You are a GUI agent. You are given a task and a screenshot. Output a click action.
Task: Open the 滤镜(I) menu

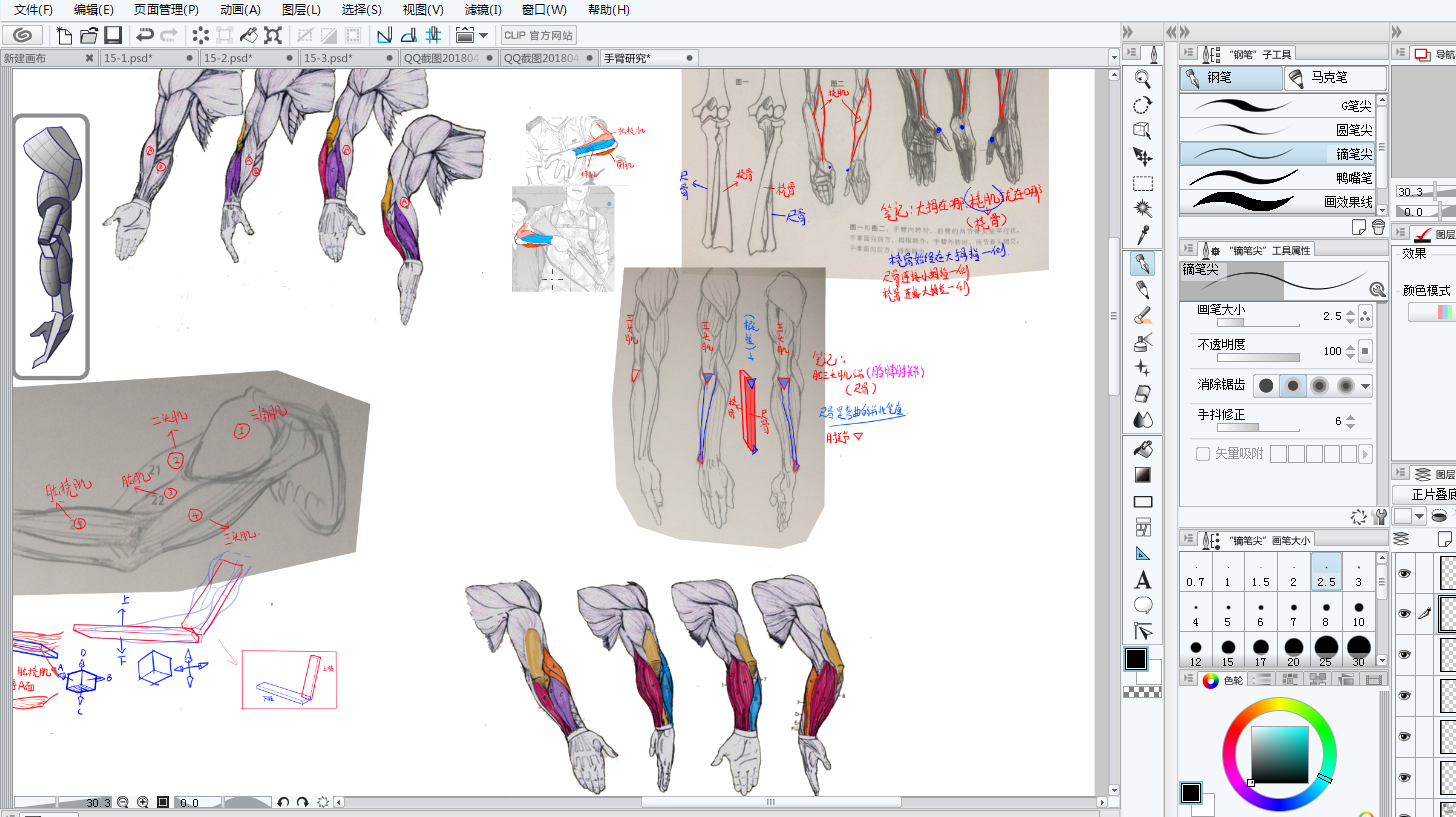[483, 10]
